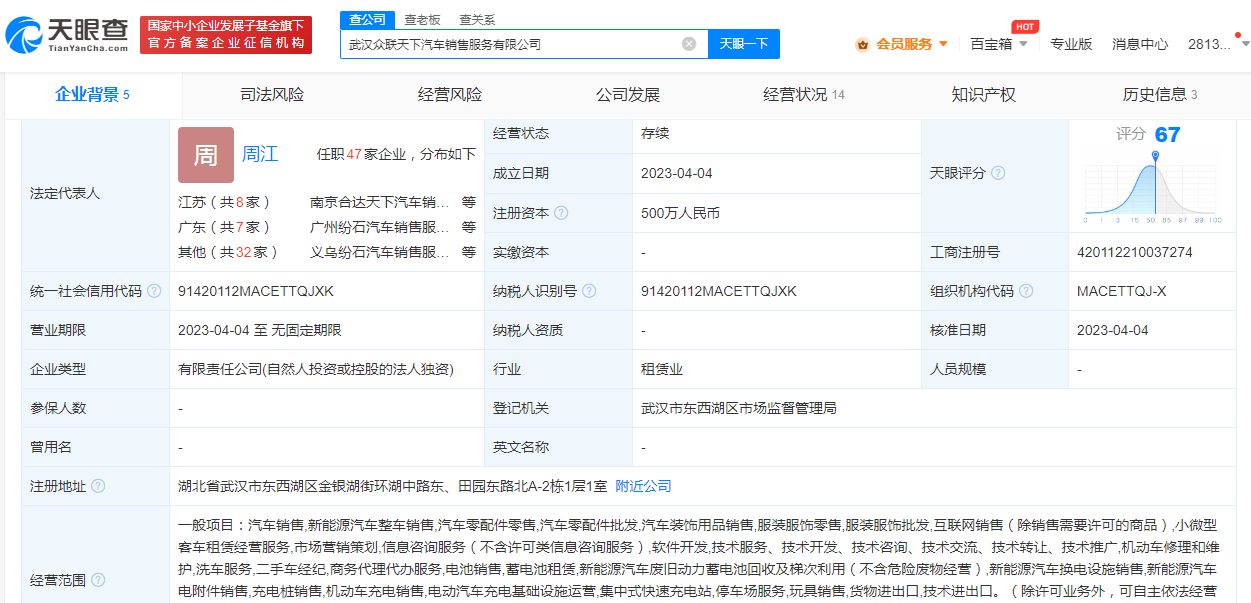
Task: Open 广州纷石汽车销售服... company link
Action: [x=380, y=227]
